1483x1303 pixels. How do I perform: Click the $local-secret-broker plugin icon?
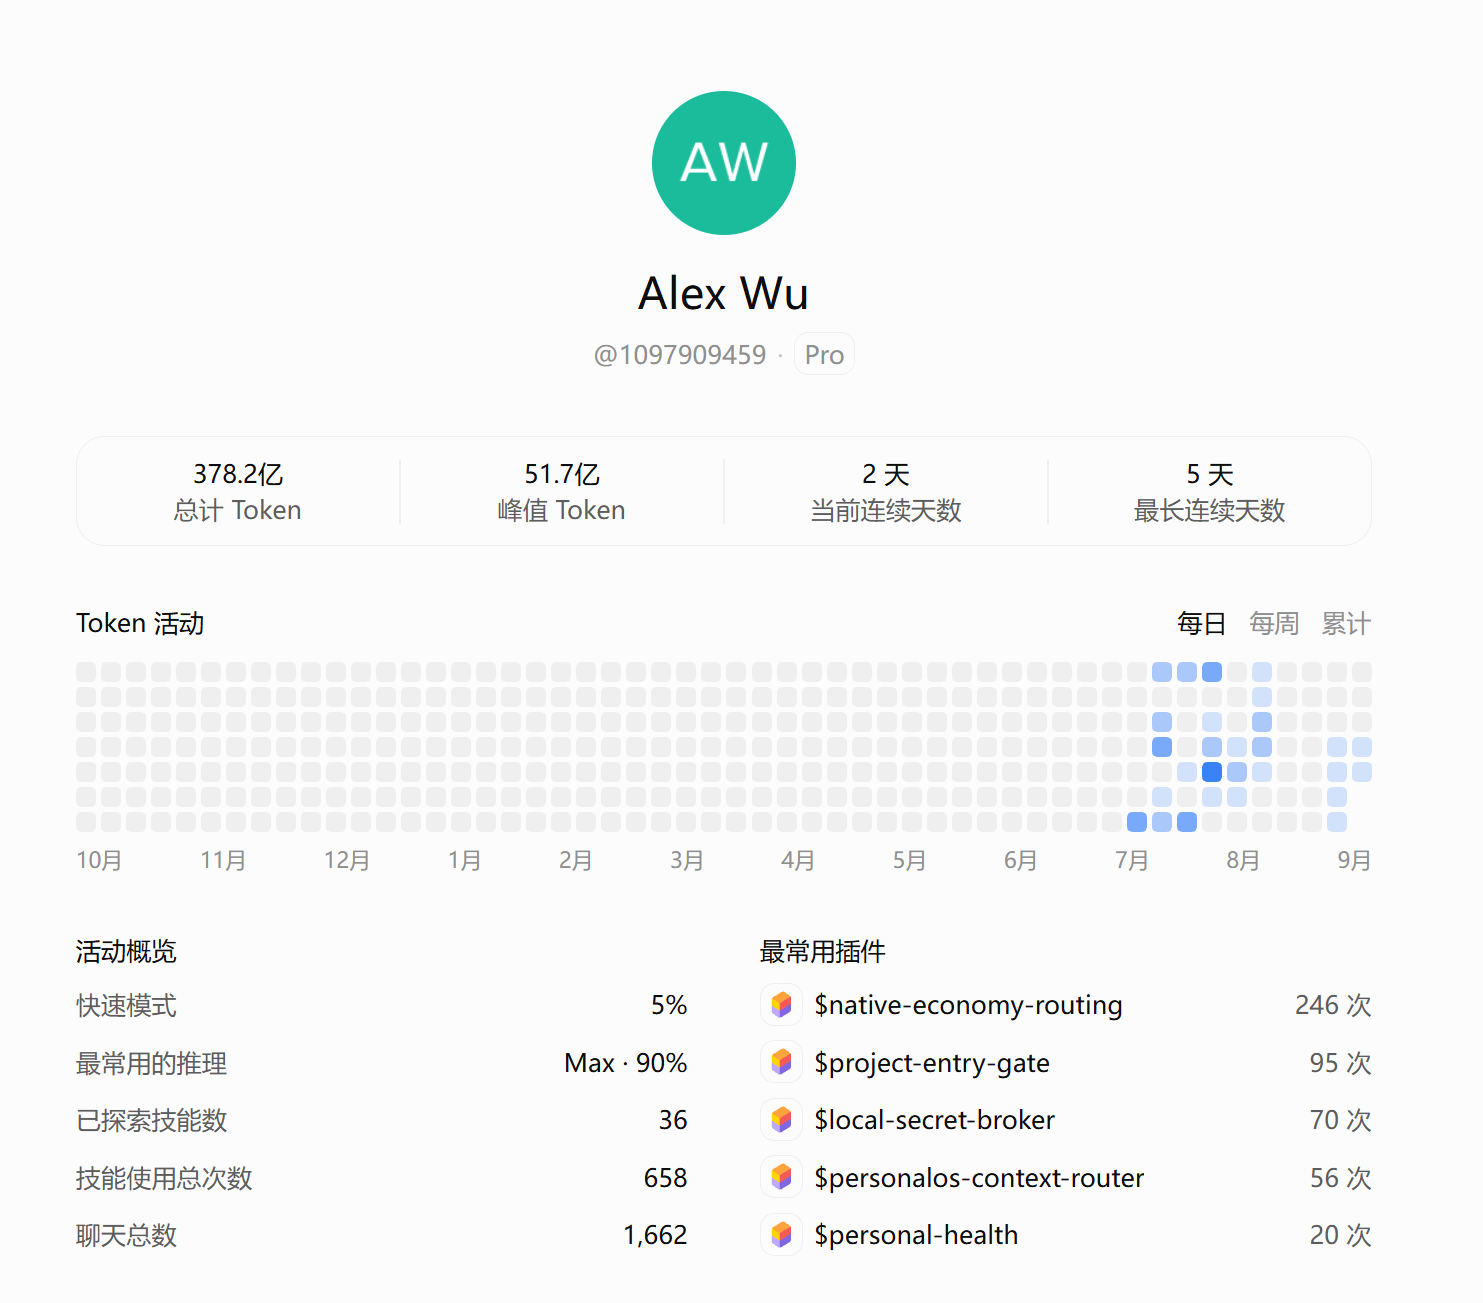pyautogui.click(x=782, y=1120)
